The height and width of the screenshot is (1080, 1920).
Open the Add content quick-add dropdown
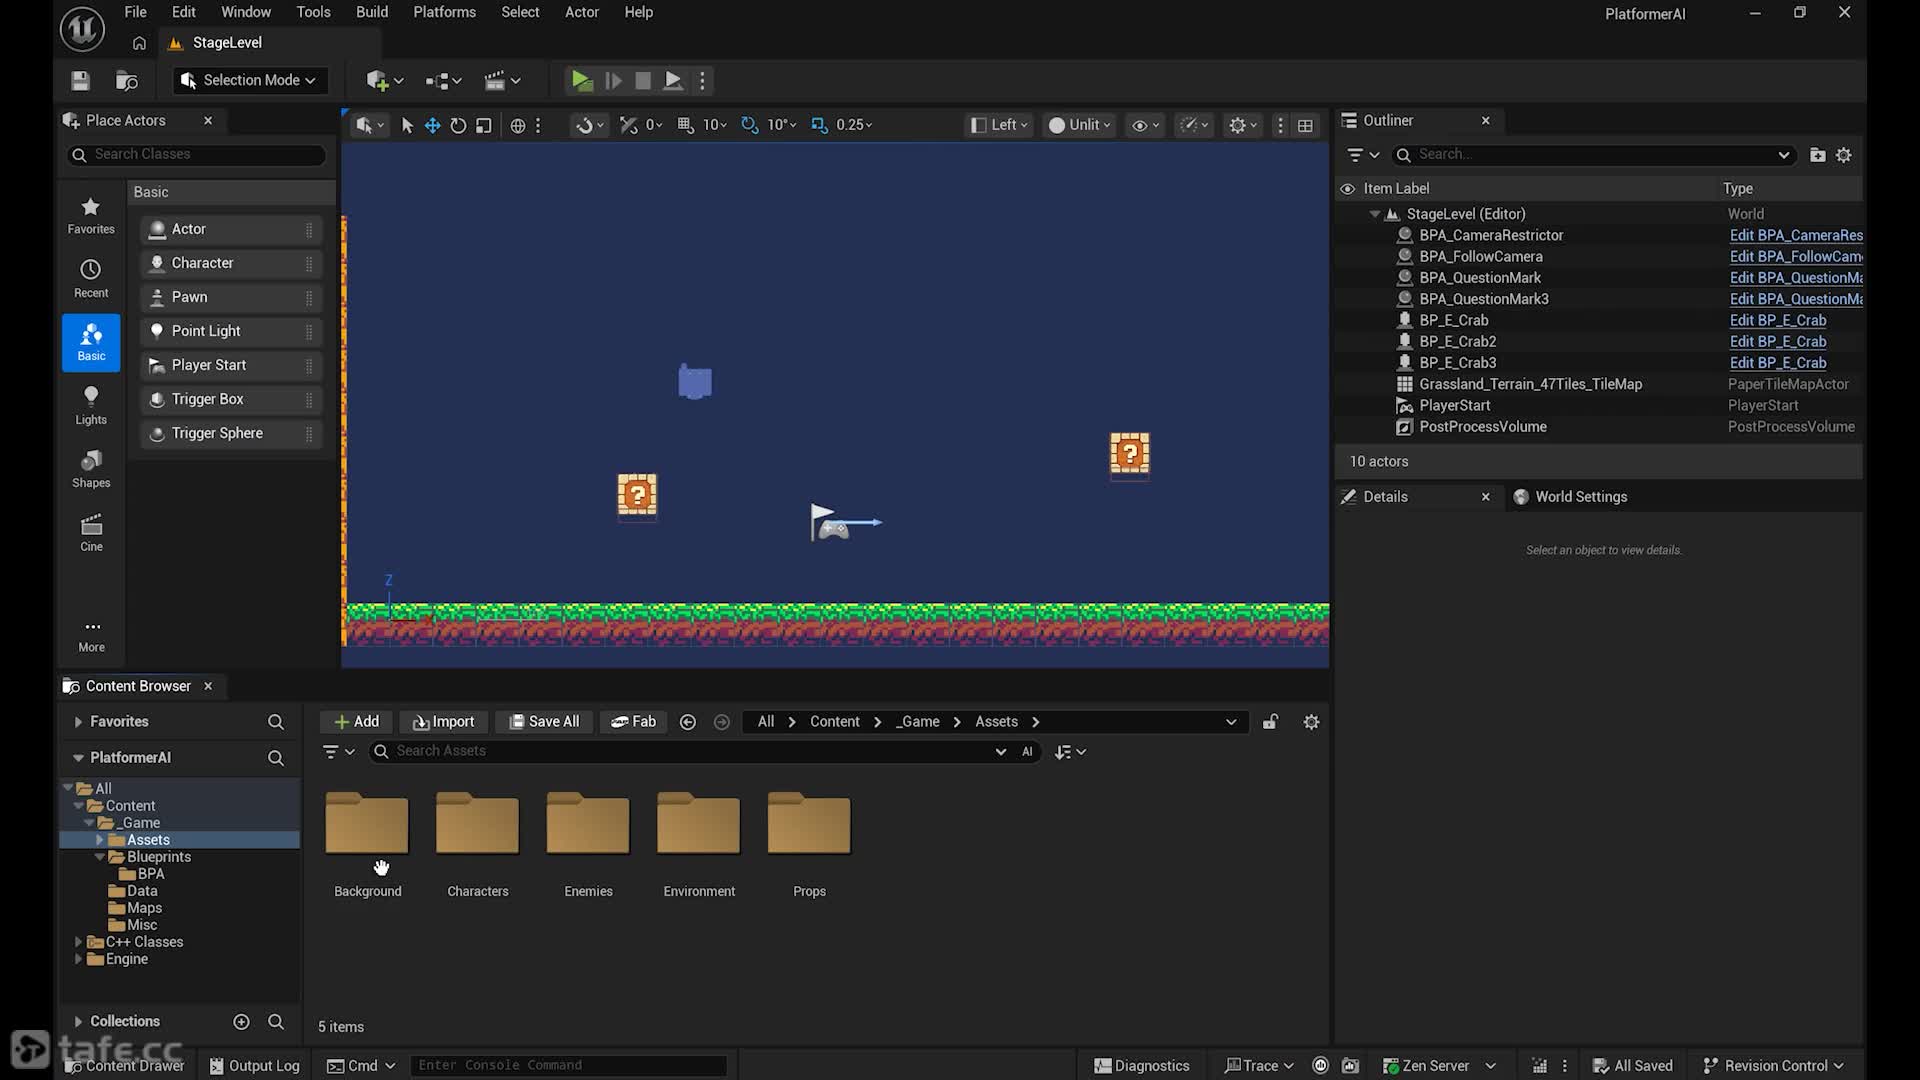tap(384, 81)
